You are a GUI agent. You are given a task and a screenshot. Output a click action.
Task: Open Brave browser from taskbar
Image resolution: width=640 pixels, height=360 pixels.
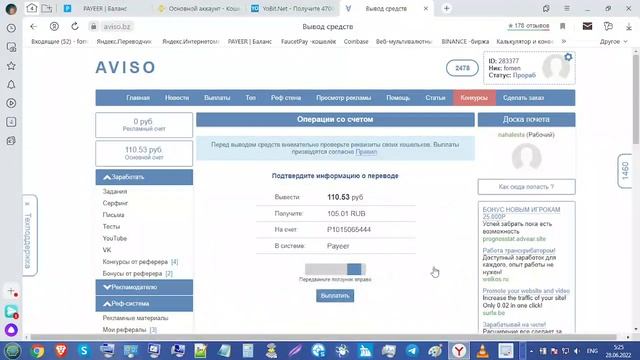click(61, 351)
